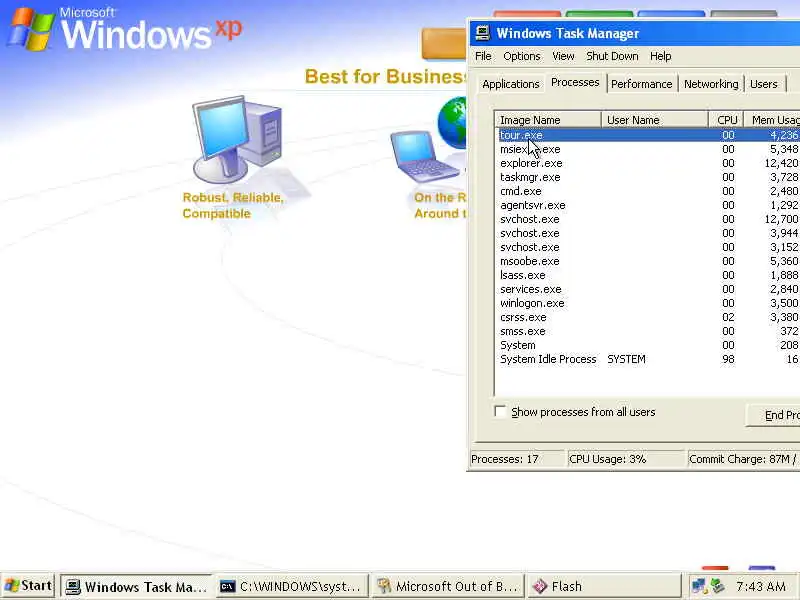Sort by the Image Name column header
The width and height of the screenshot is (800, 600).
(548, 120)
